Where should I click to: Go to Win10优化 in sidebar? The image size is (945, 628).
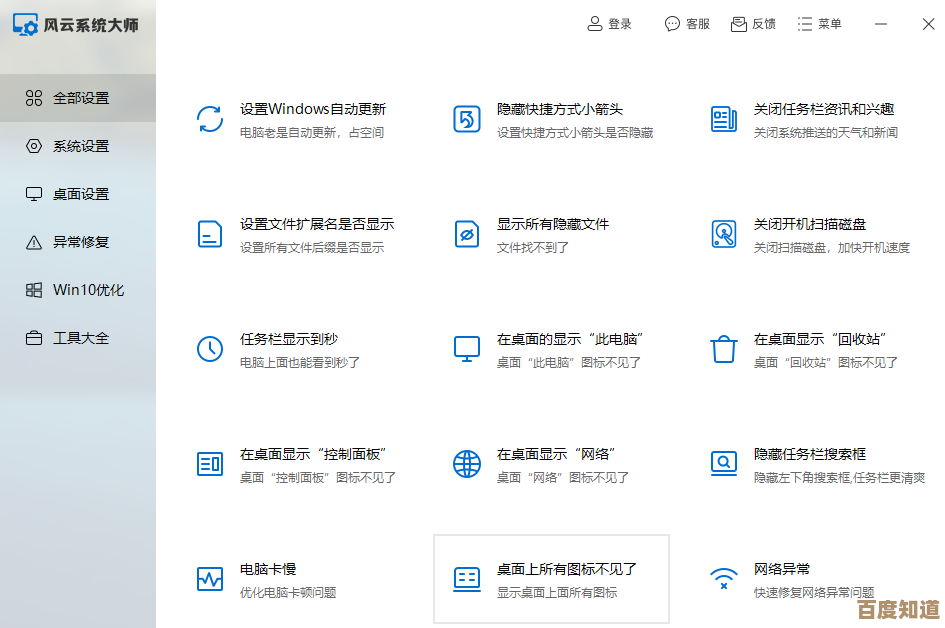coord(88,290)
